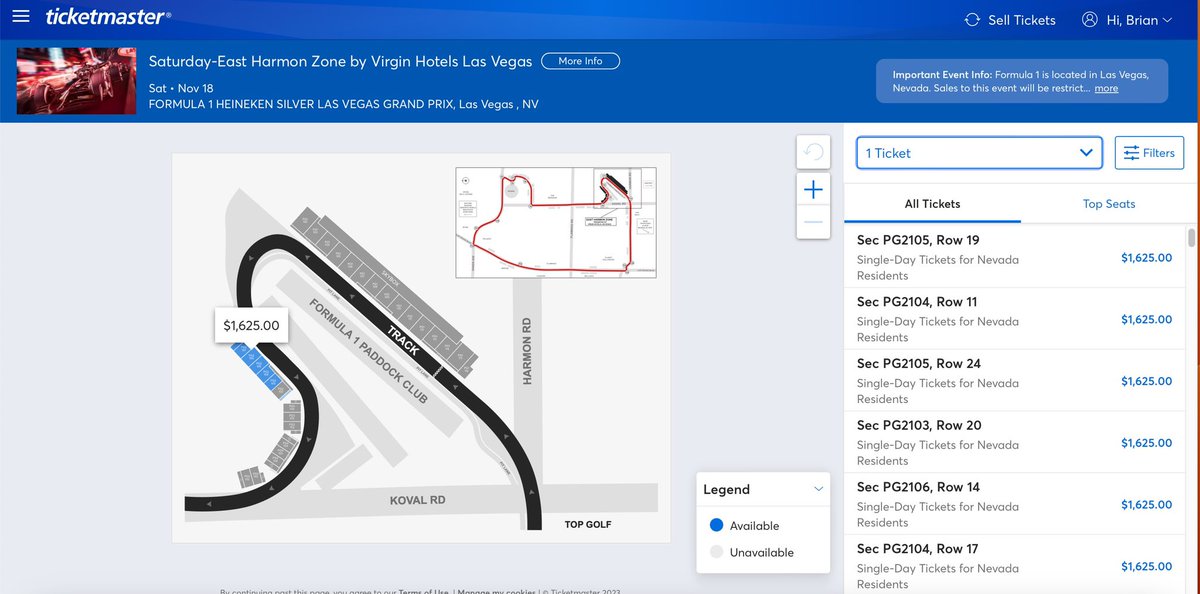Open the 1 Ticket quantity dropdown
The width and height of the screenshot is (1200, 594).
(x=979, y=153)
